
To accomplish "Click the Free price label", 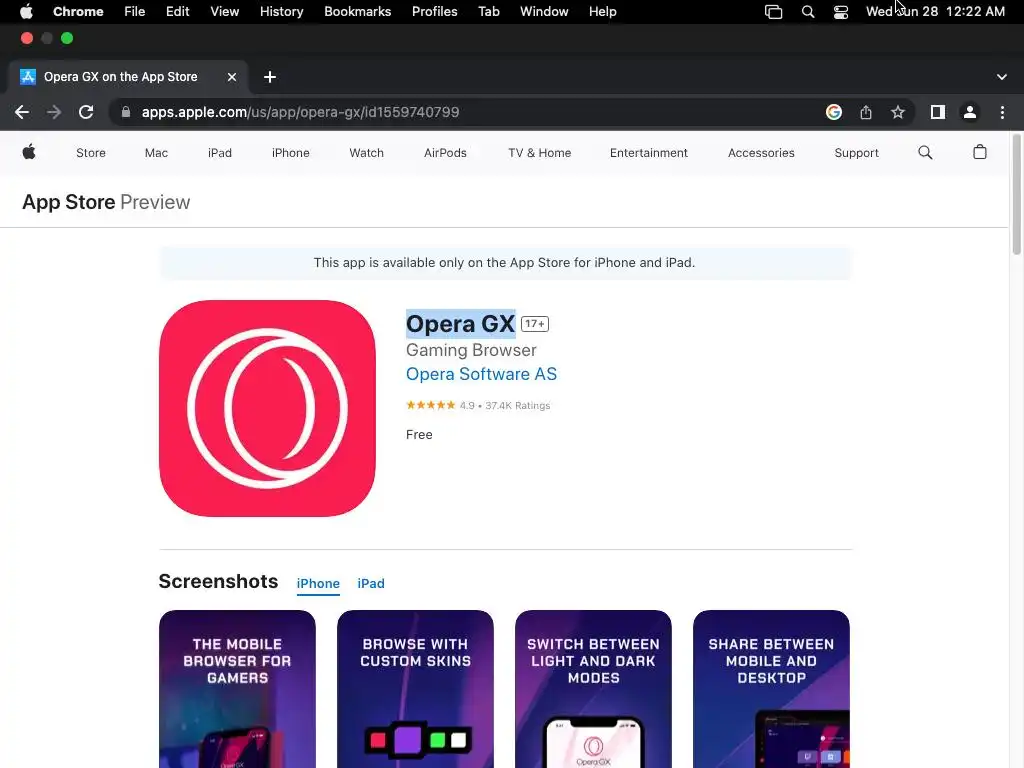I will click(x=419, y=435).
